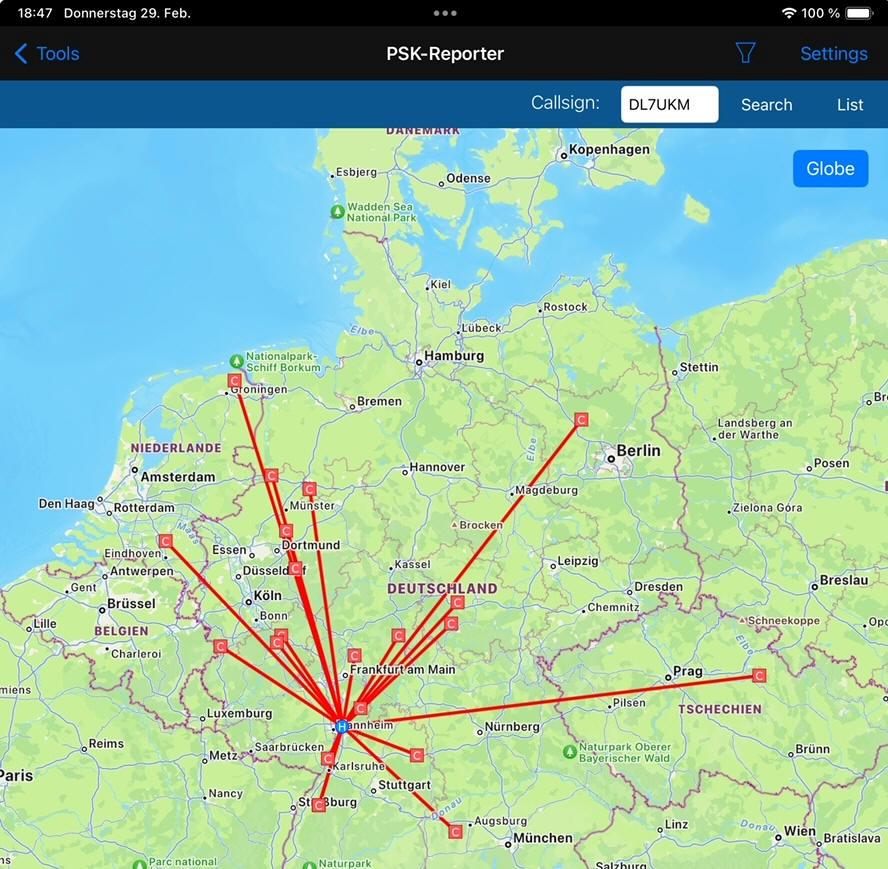Tap the Dresden city label
The image size is (888, 869).
(x=658, y=587)
